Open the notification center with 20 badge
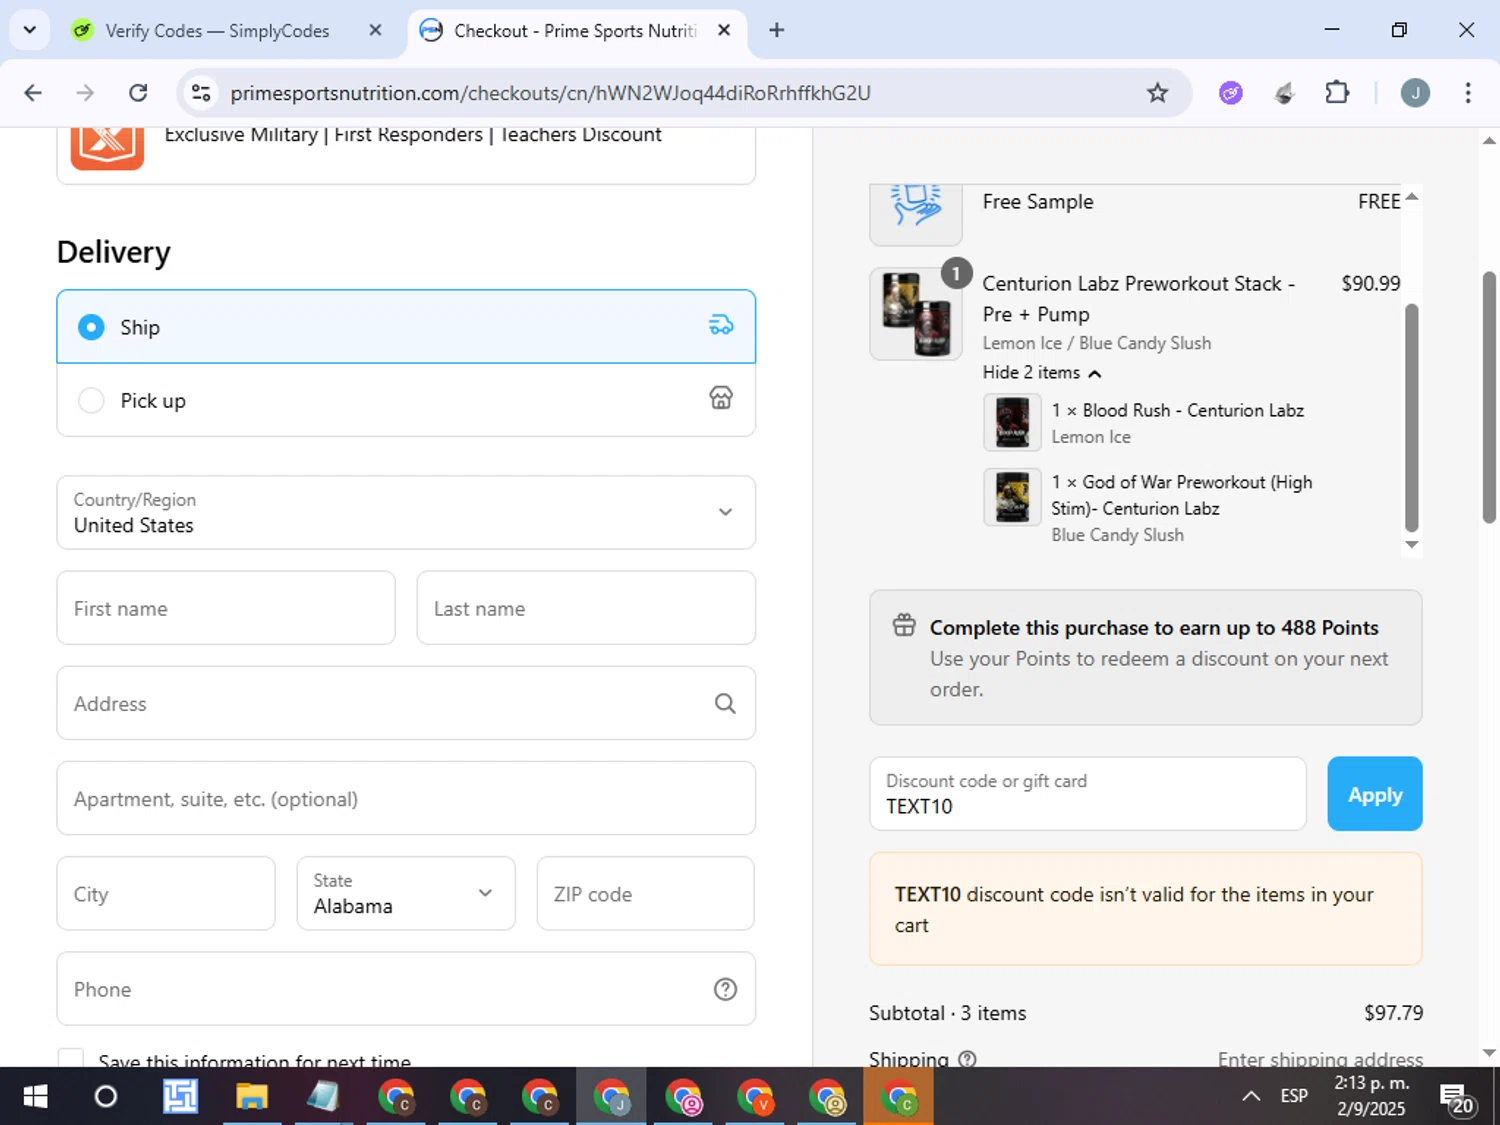Screen dimensions: 1500x1125 (1456, 1098)
